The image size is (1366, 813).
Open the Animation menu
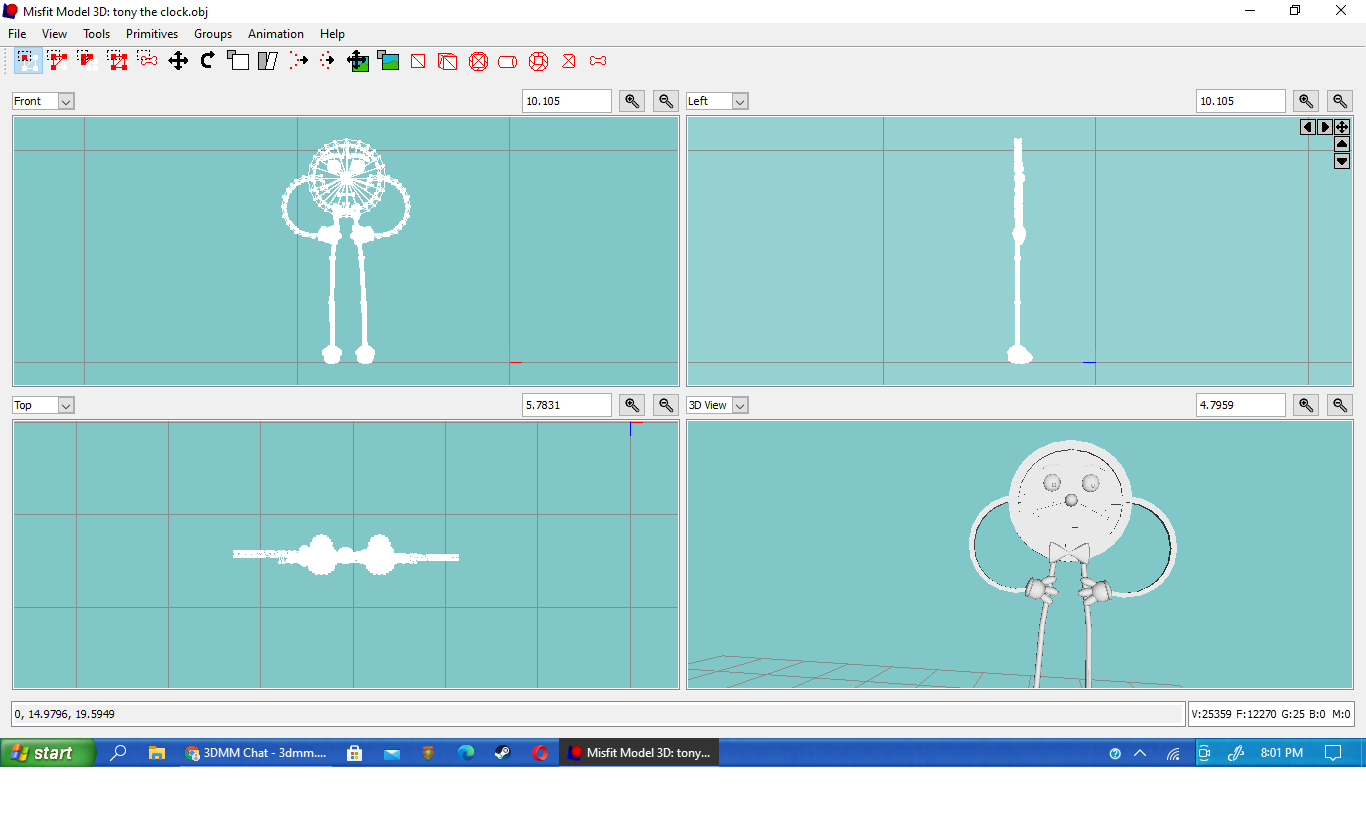click(x=275, y=34)
